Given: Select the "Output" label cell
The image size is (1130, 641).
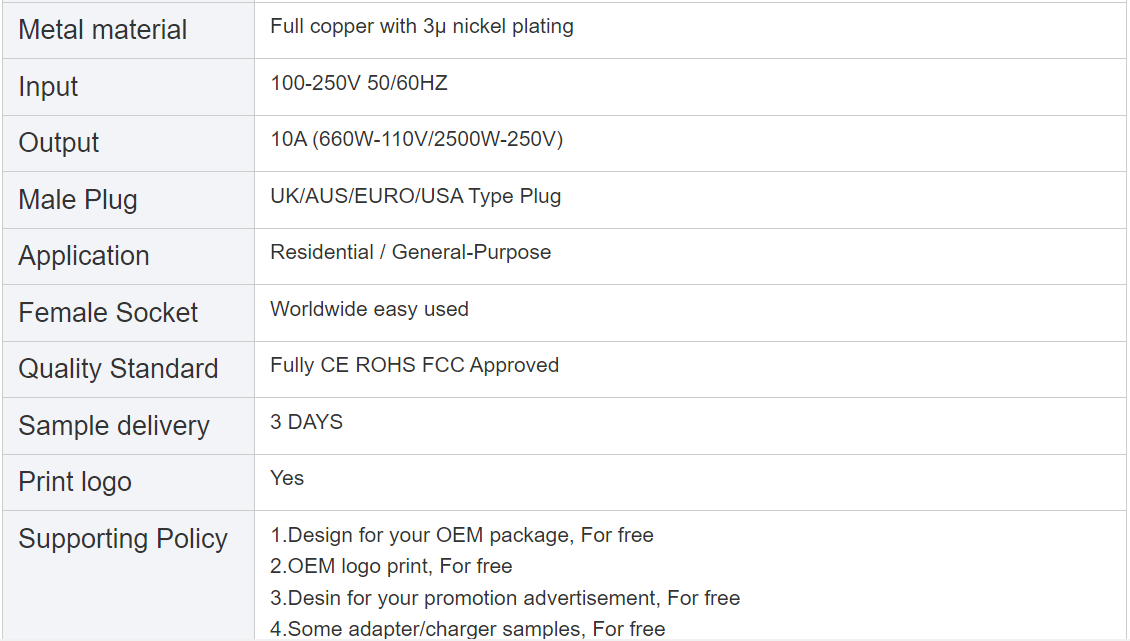Looking at the screenshot, I should [x=59, y=143].
